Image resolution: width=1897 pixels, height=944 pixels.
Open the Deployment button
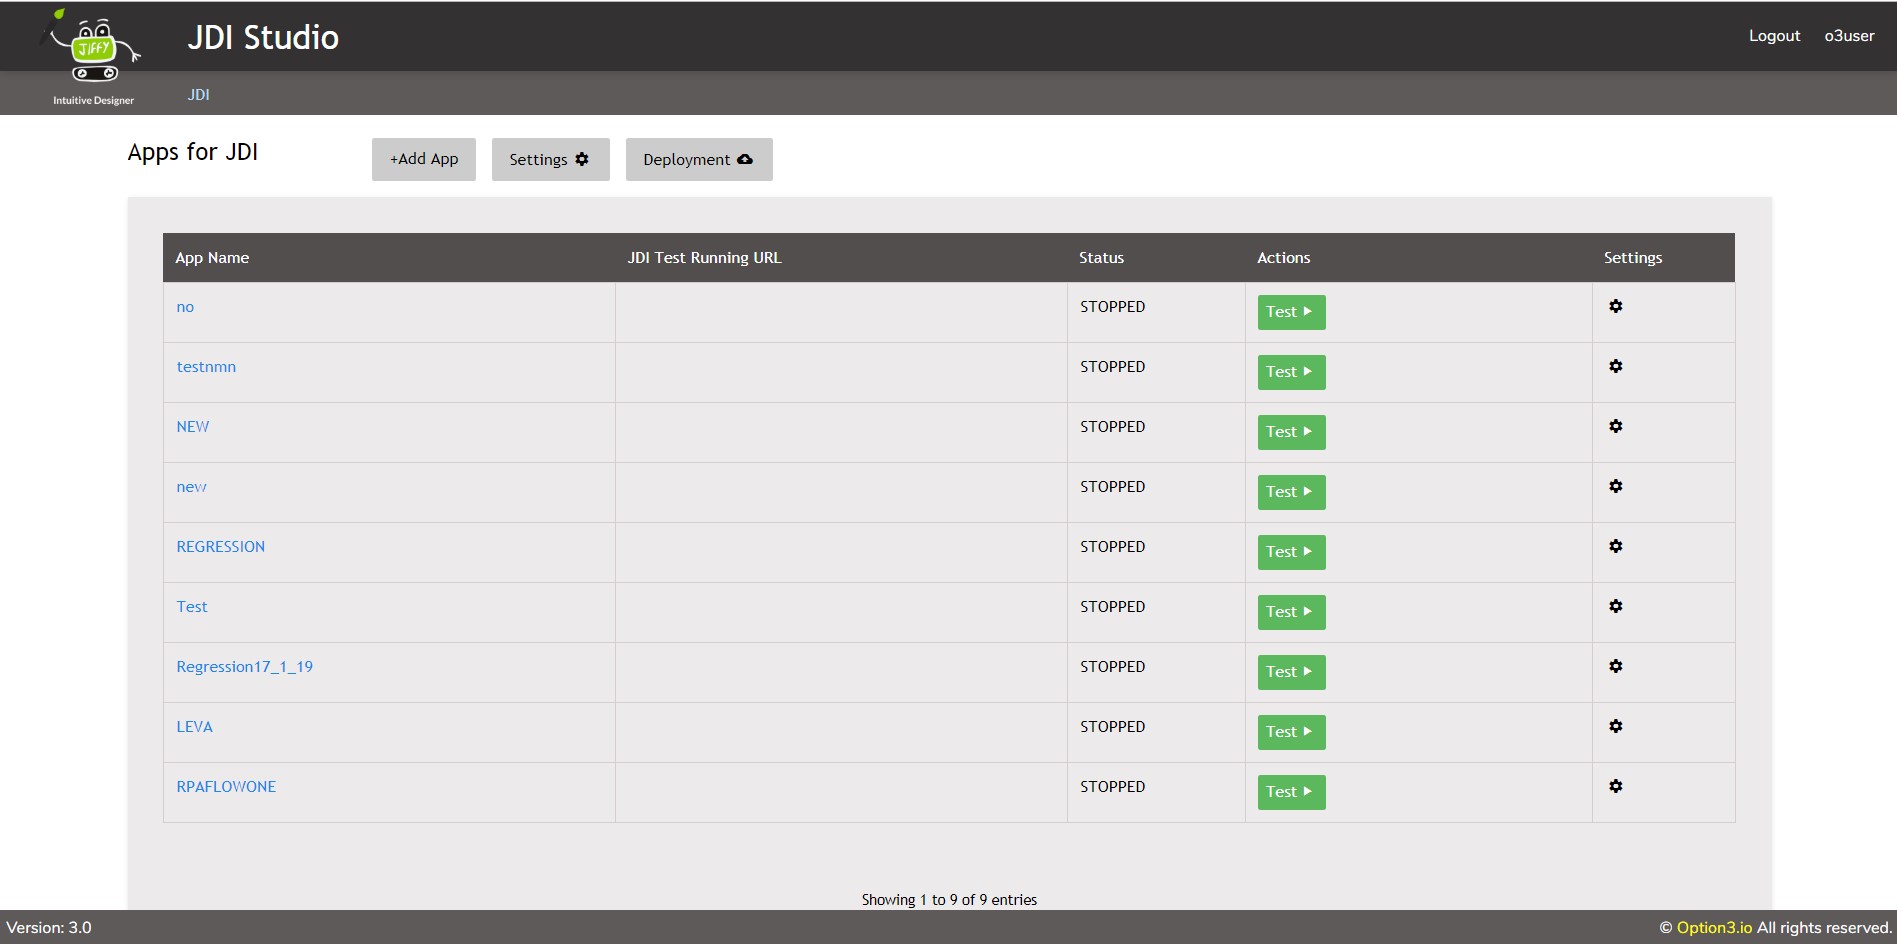699,159
